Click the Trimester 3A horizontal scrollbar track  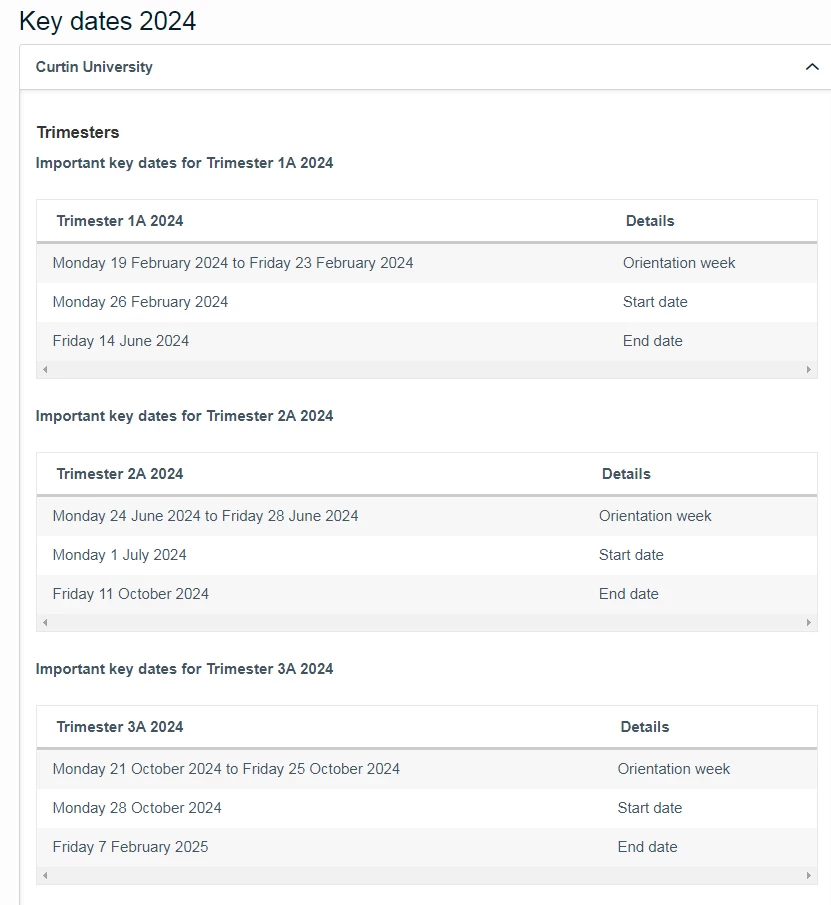click(427, 875)
